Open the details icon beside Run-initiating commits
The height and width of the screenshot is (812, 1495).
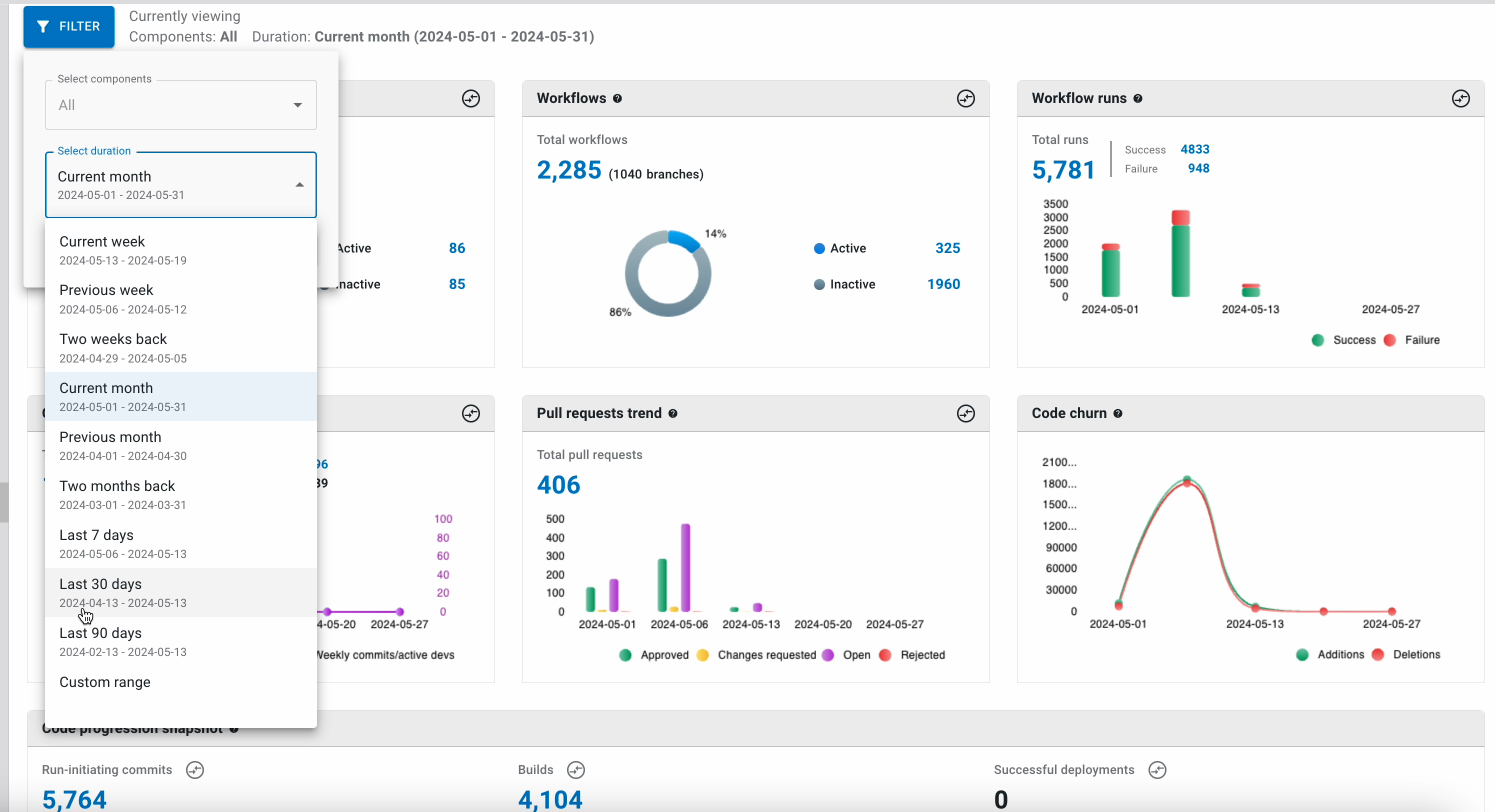coord(195,769)
